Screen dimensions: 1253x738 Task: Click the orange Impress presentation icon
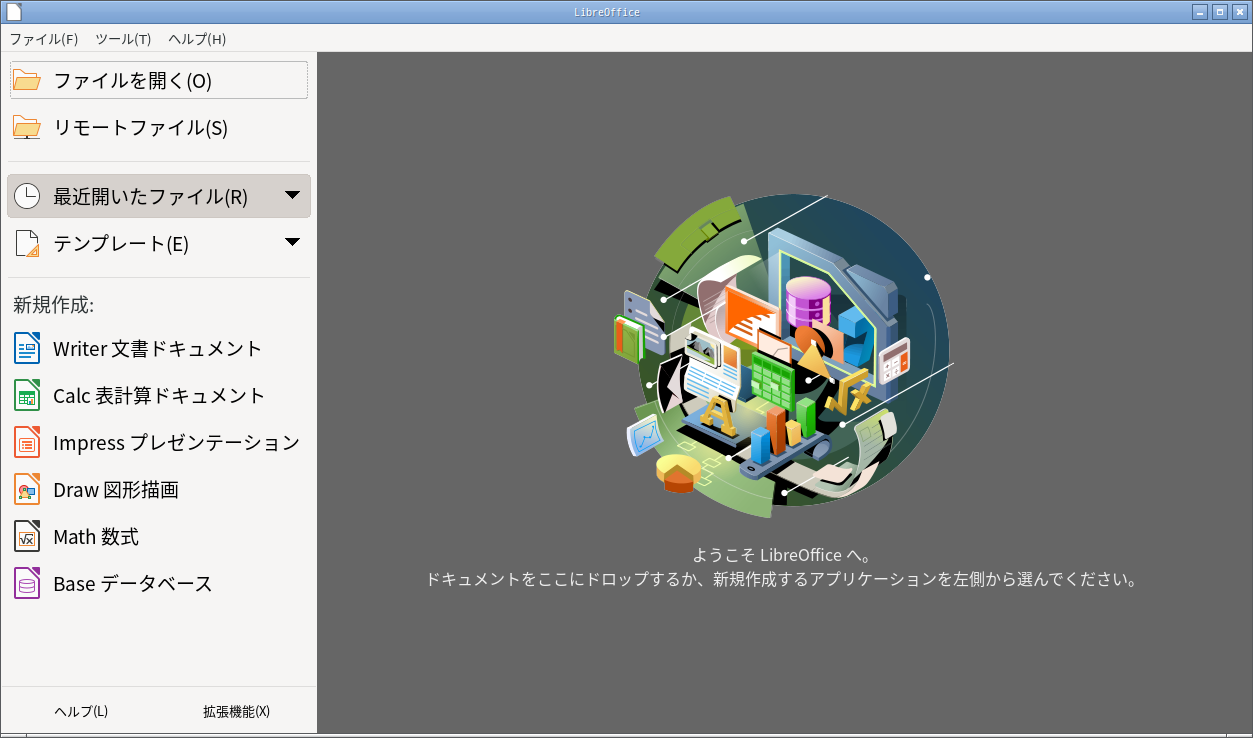pos(27,442)
